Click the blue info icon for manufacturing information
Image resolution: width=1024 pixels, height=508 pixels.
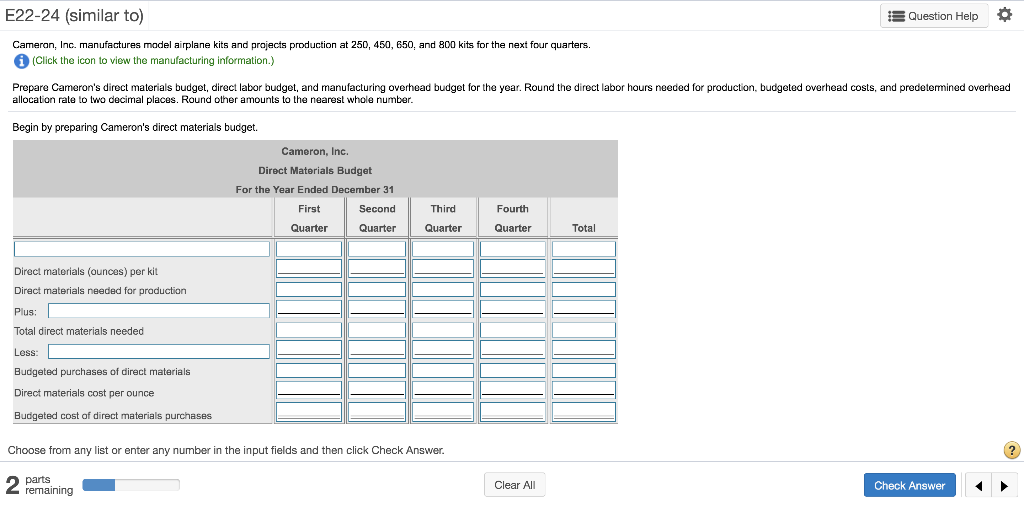click(x=21, y=61)
